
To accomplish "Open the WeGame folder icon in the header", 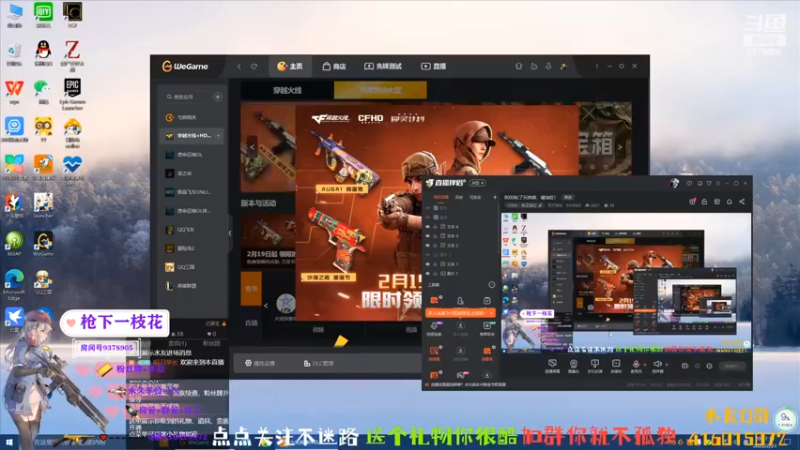I will point(534,66).
